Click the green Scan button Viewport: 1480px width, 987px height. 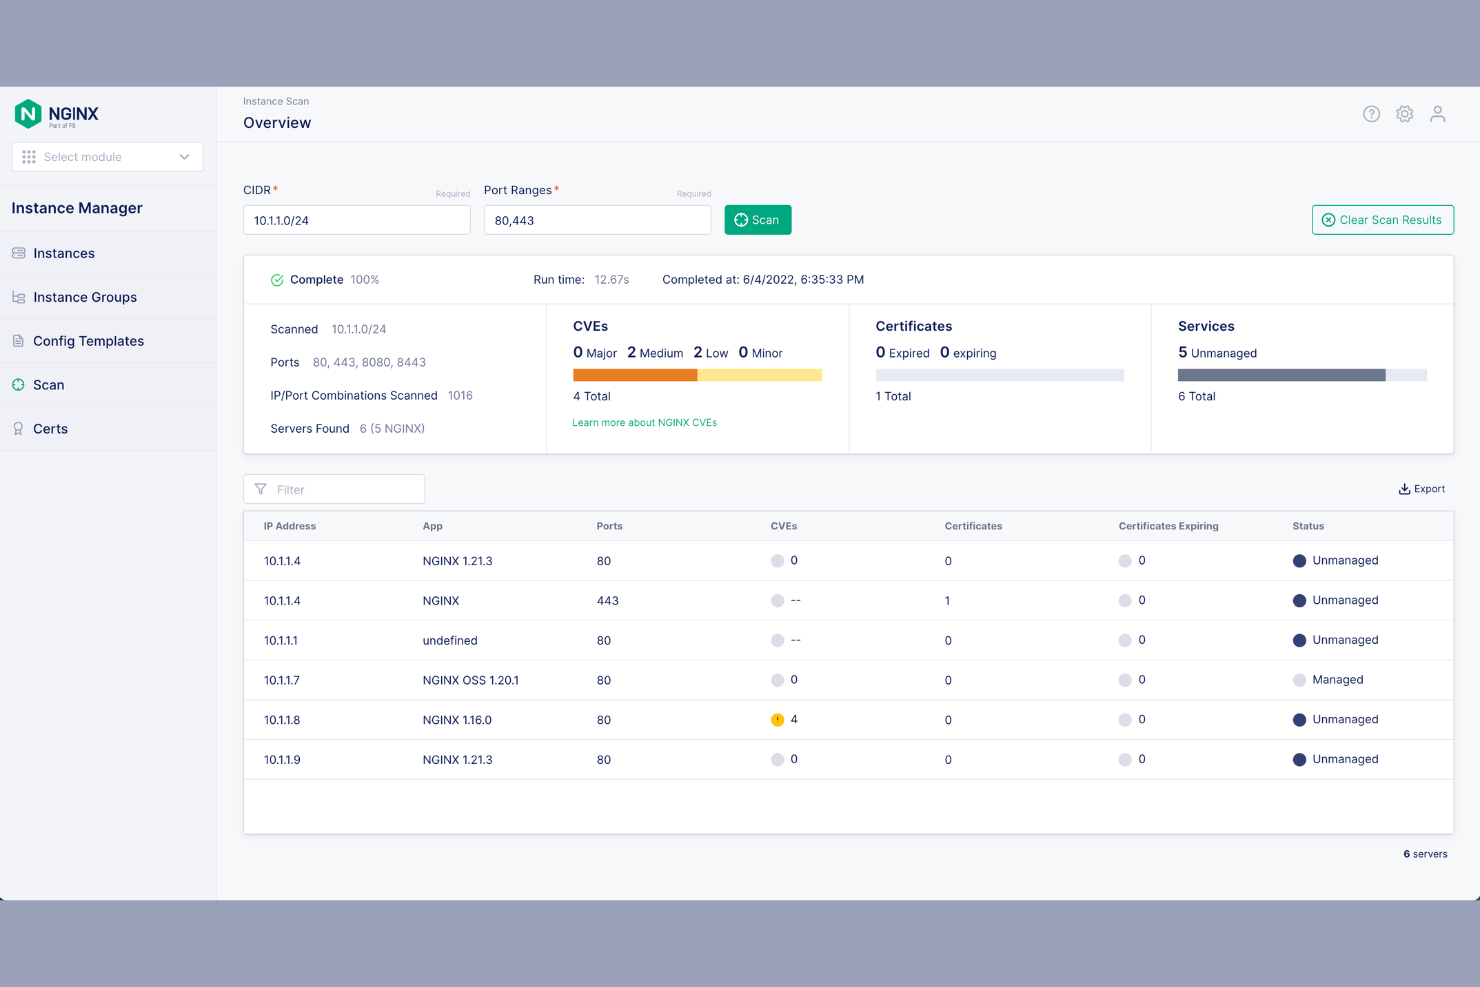[x=757, y=220]
